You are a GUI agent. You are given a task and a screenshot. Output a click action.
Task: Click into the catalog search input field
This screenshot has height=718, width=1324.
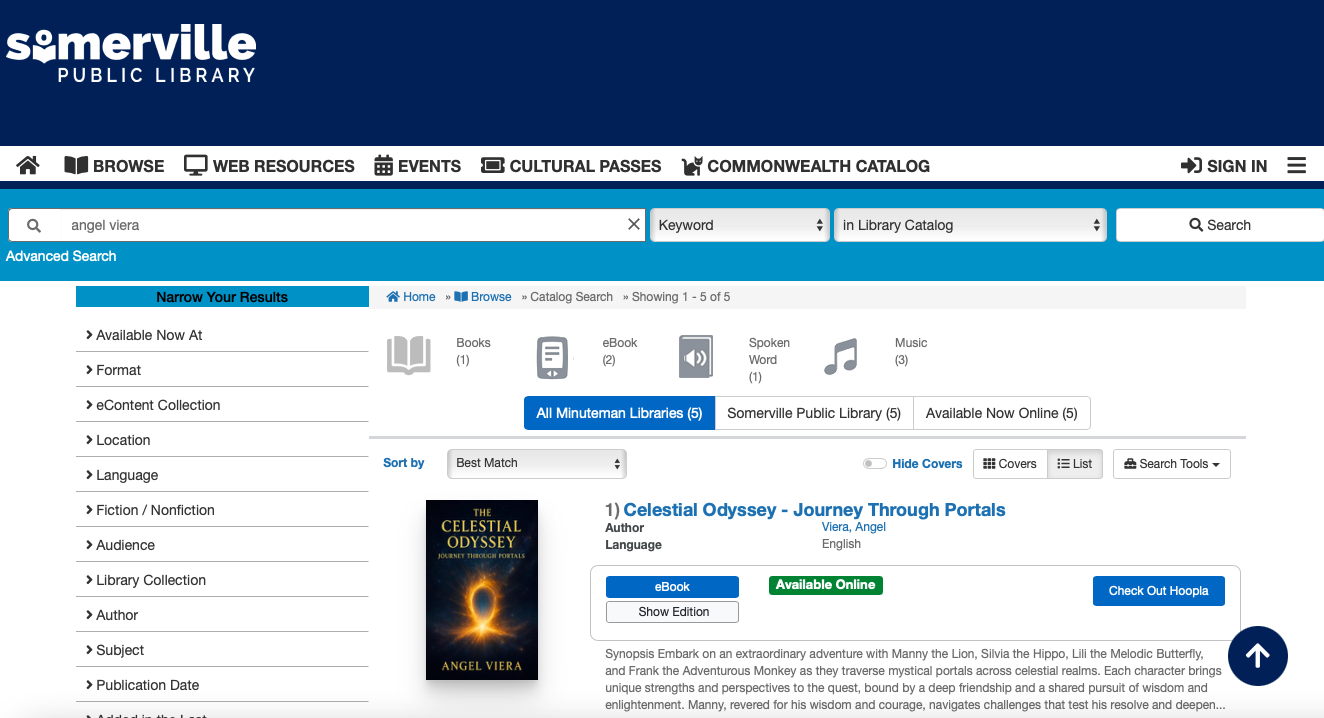[x=340, y=225]
